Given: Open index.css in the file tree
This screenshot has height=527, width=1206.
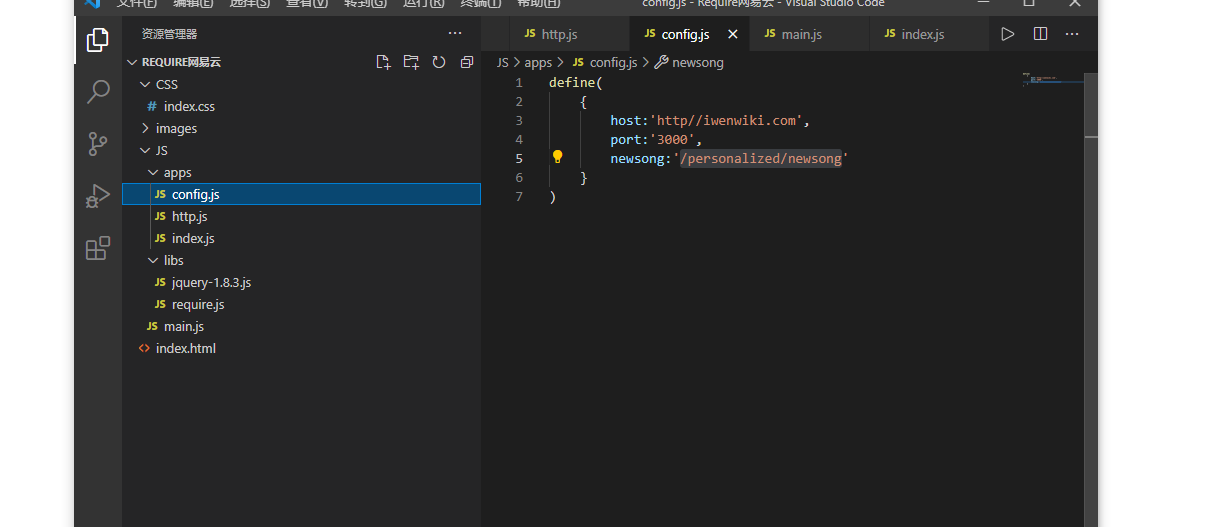Looking at the screenshot, I should [301, 106].
